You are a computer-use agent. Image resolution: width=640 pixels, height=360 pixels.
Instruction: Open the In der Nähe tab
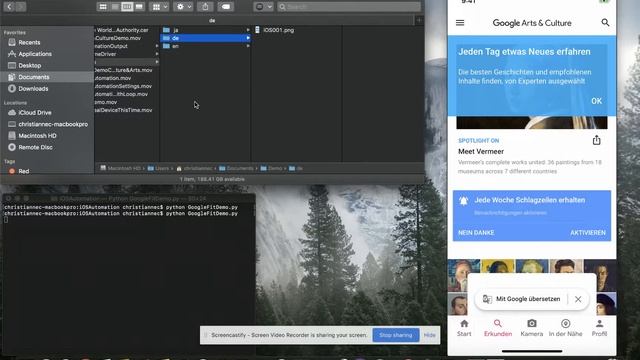click(565, 328)
